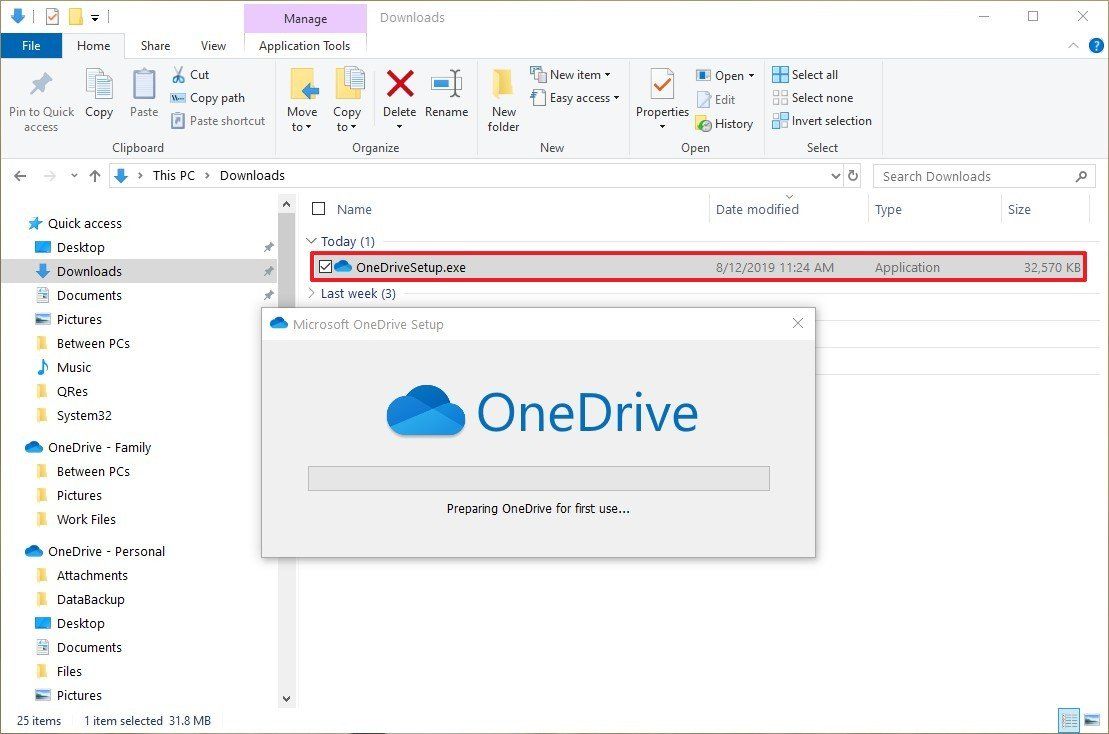Select the Rename tool
This screenshot has height=734, width=1109.
446,97
